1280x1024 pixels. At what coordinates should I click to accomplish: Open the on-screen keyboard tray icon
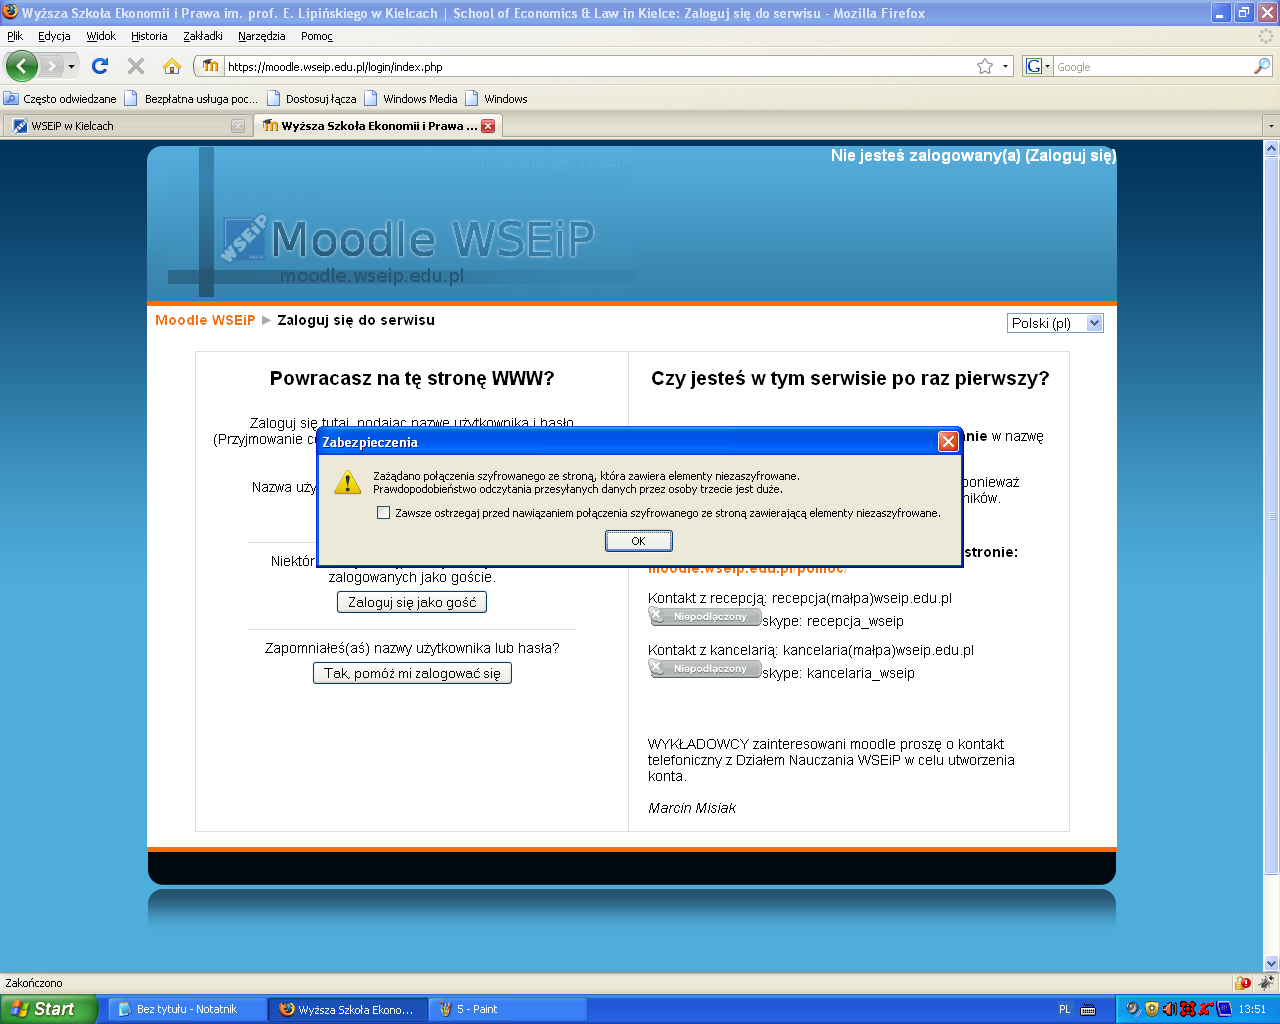point(1089,1009)
